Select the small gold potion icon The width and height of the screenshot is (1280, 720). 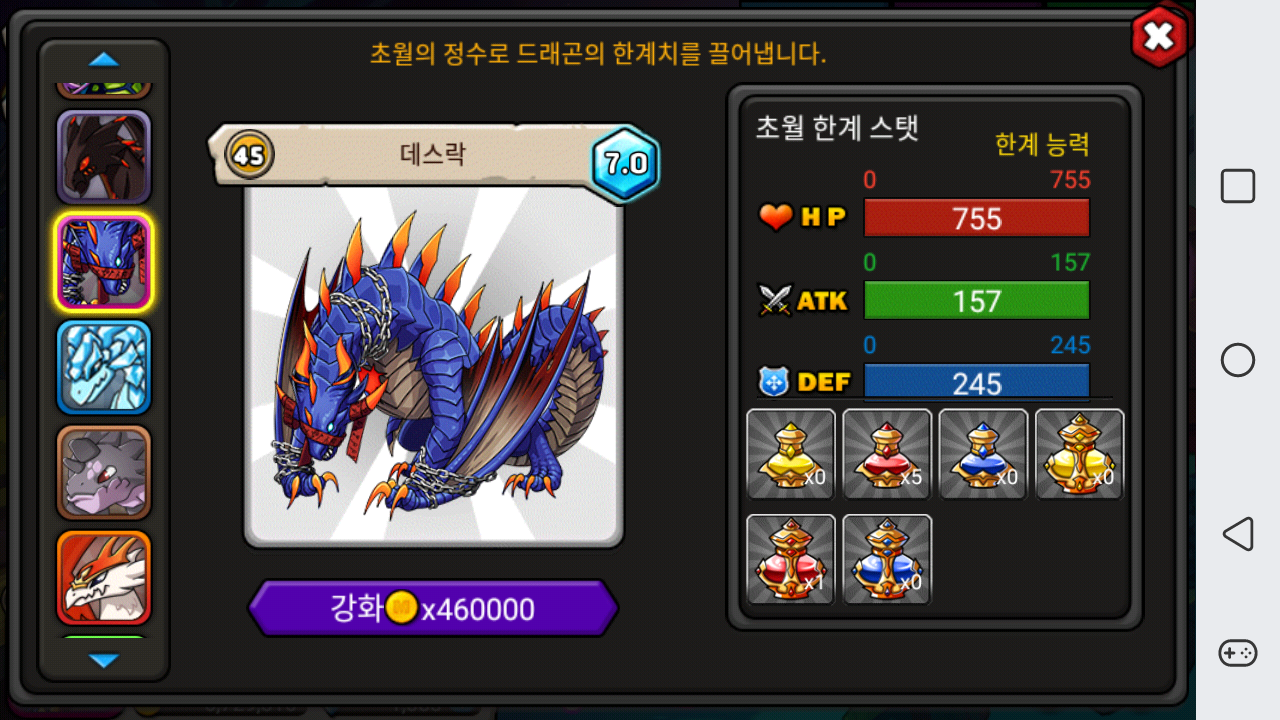click(x=791, y=454)
